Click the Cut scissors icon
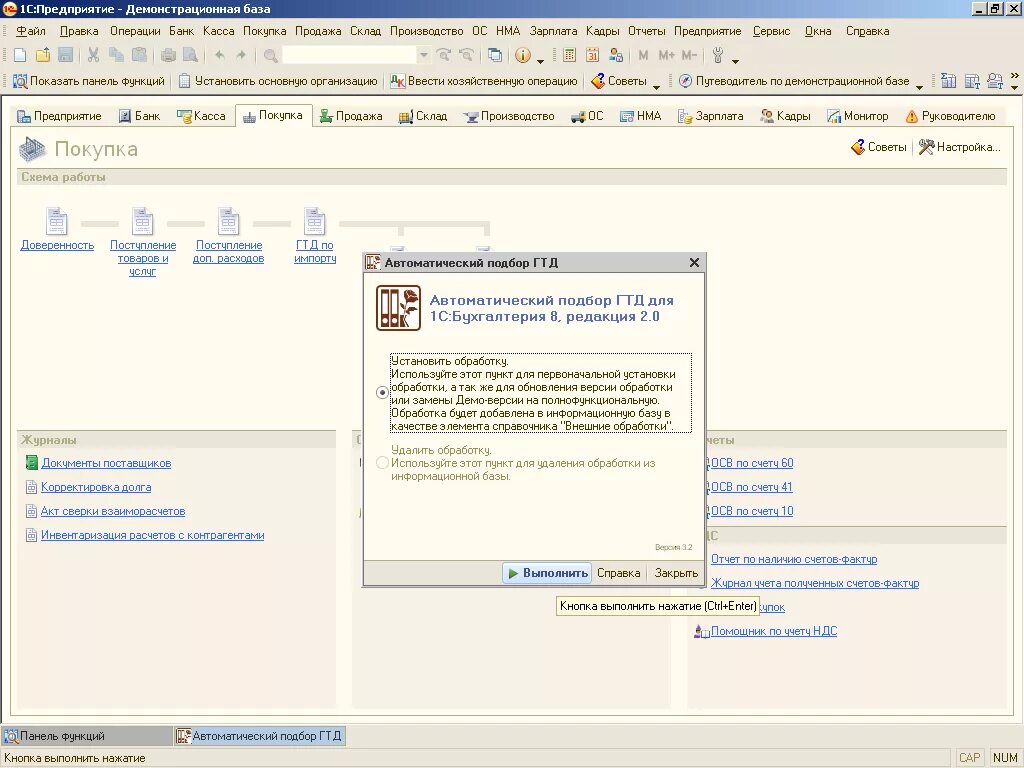Screen dimensions: 1024x768 click(x=93, y=56)
